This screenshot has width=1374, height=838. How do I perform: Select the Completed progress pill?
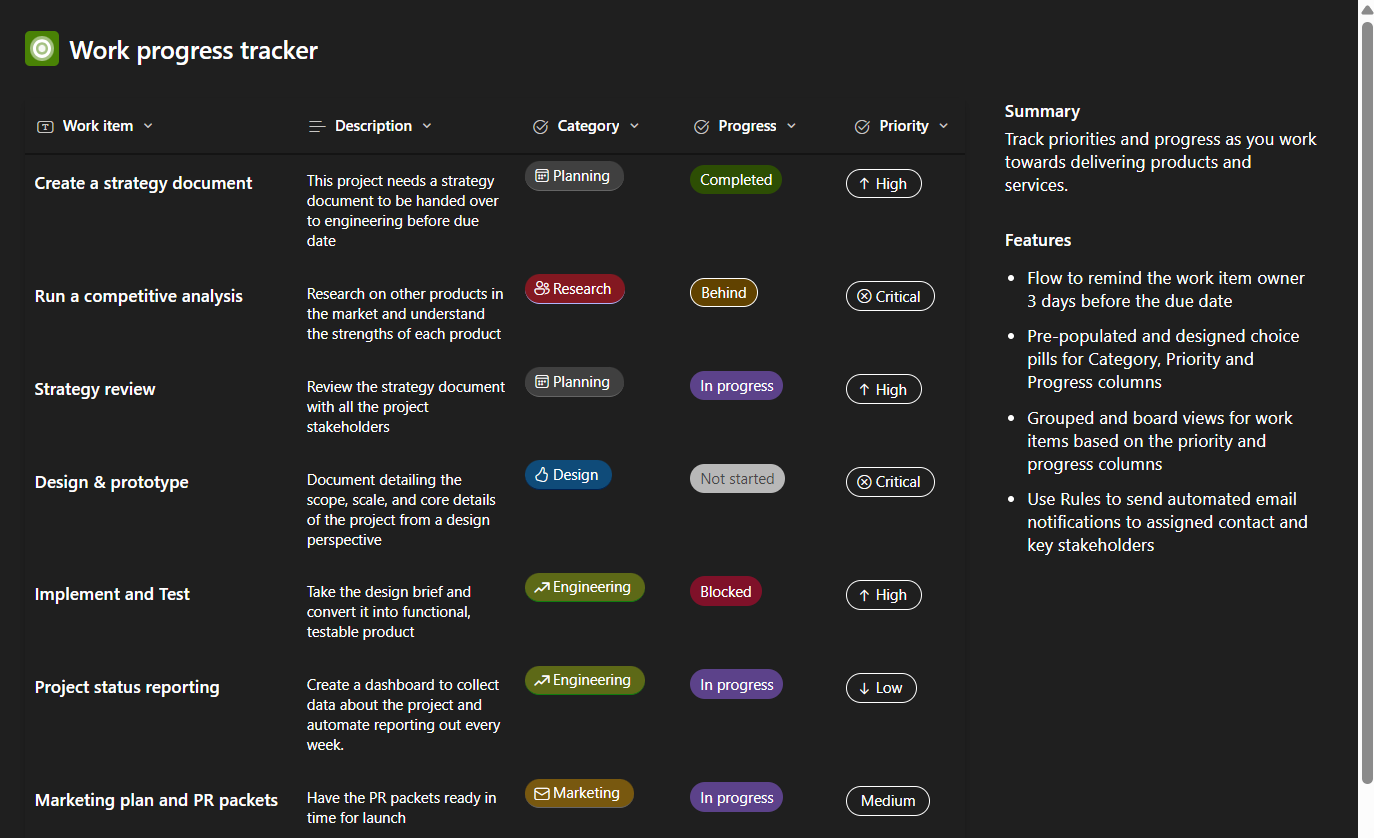[x=736, y=180]
